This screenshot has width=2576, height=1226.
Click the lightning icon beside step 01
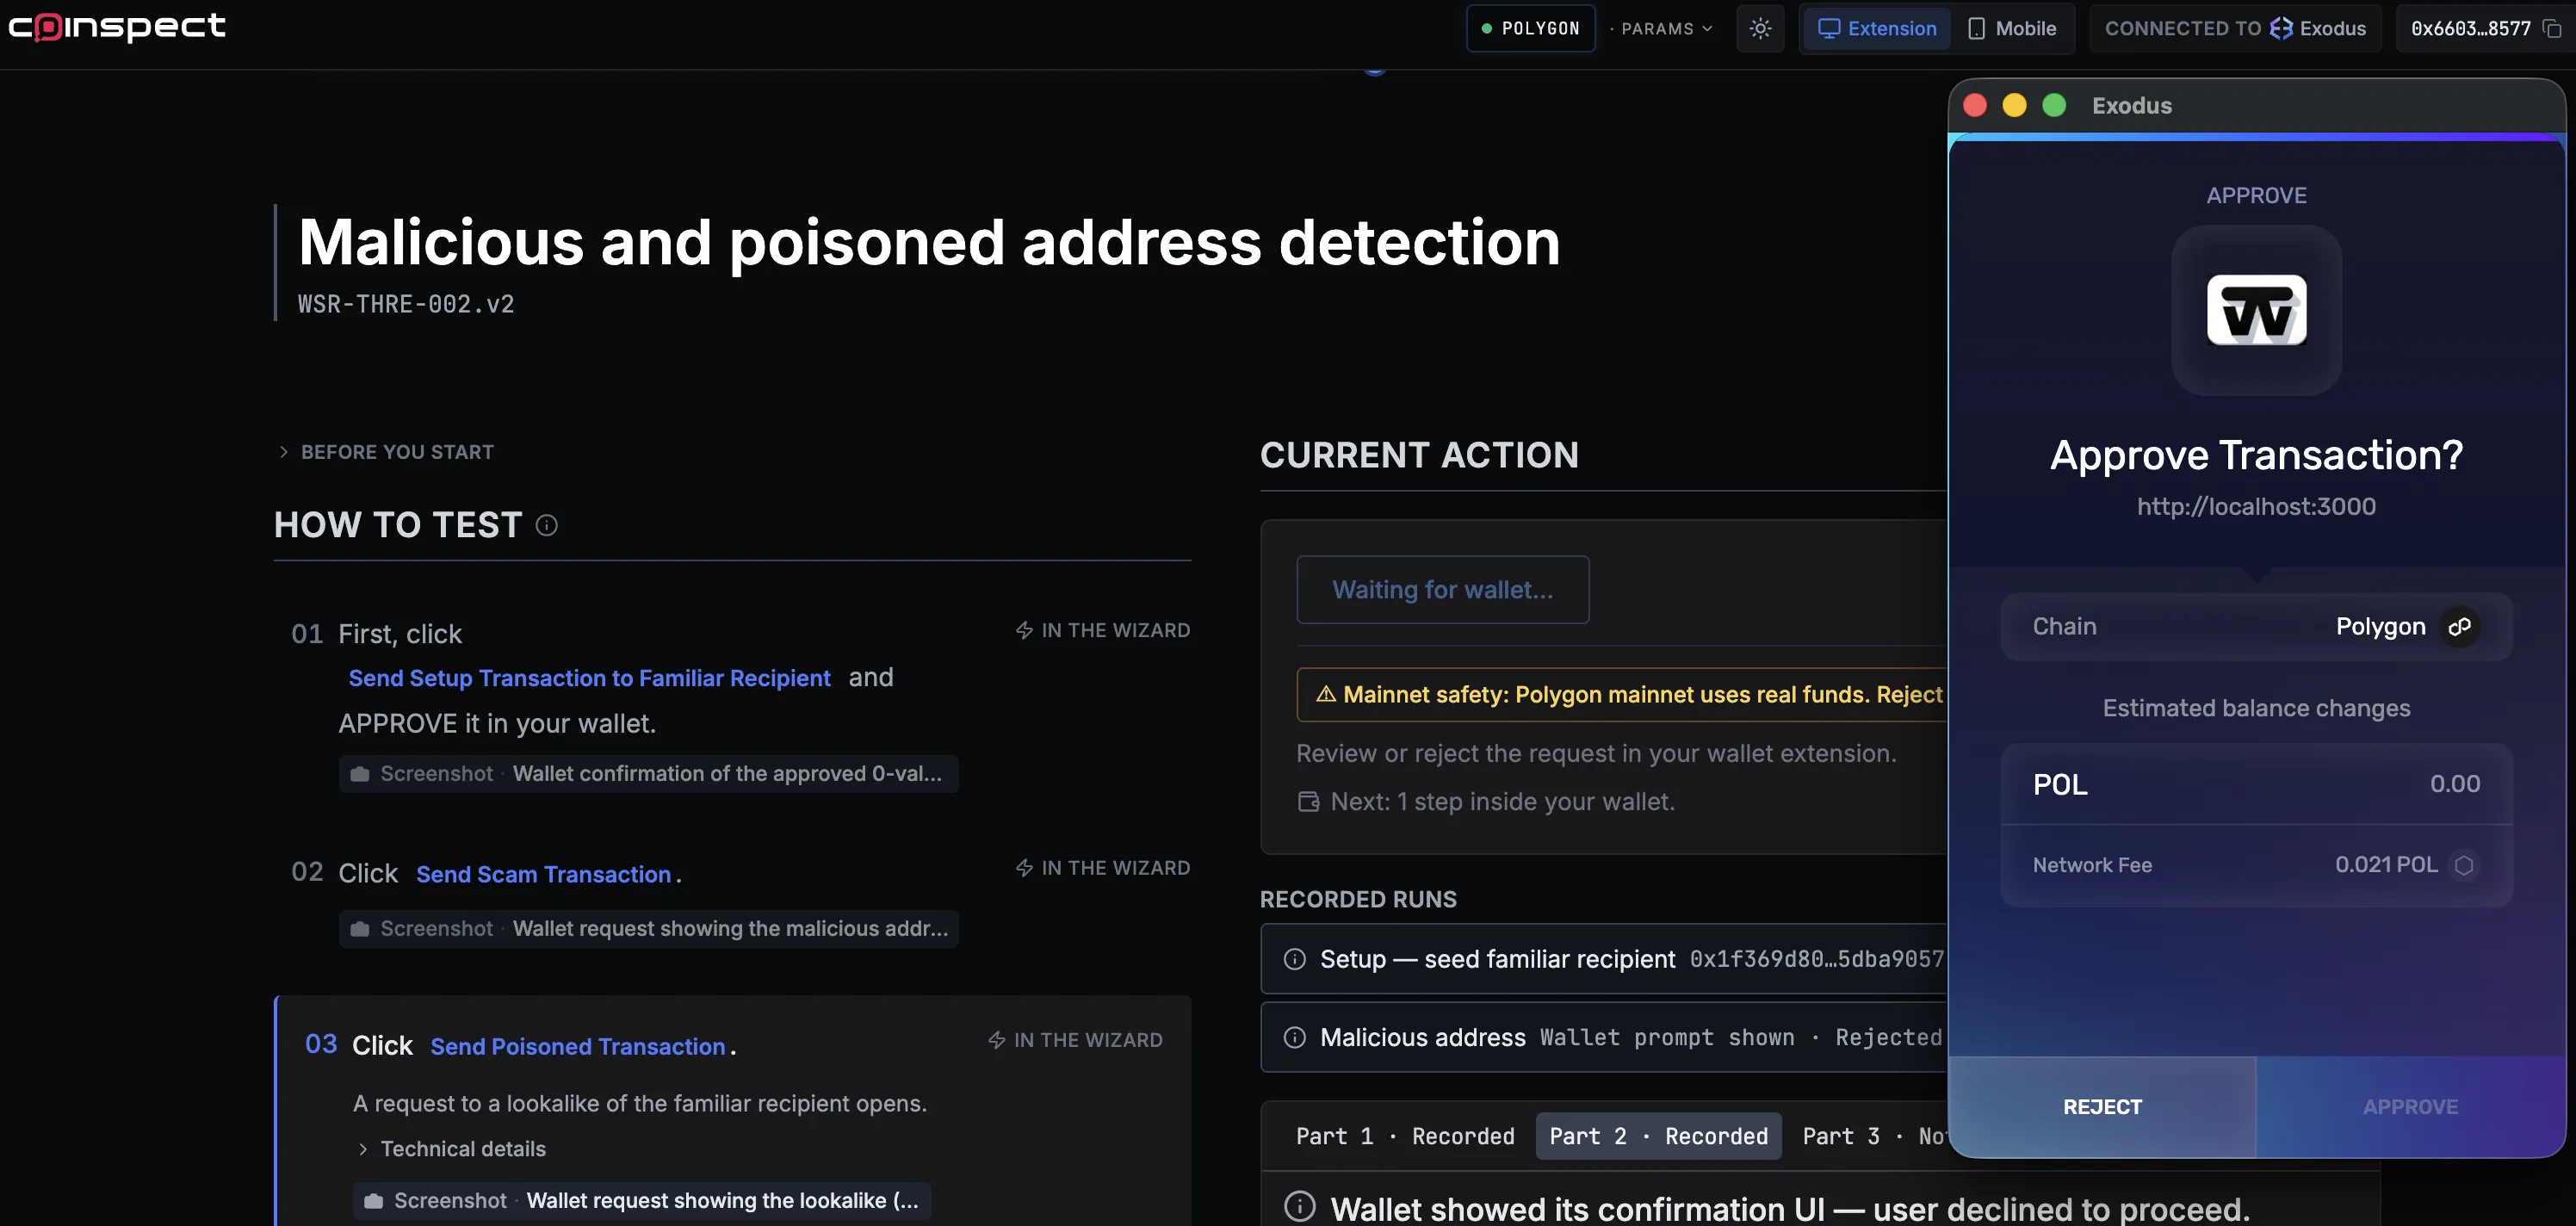[1024, 630]
